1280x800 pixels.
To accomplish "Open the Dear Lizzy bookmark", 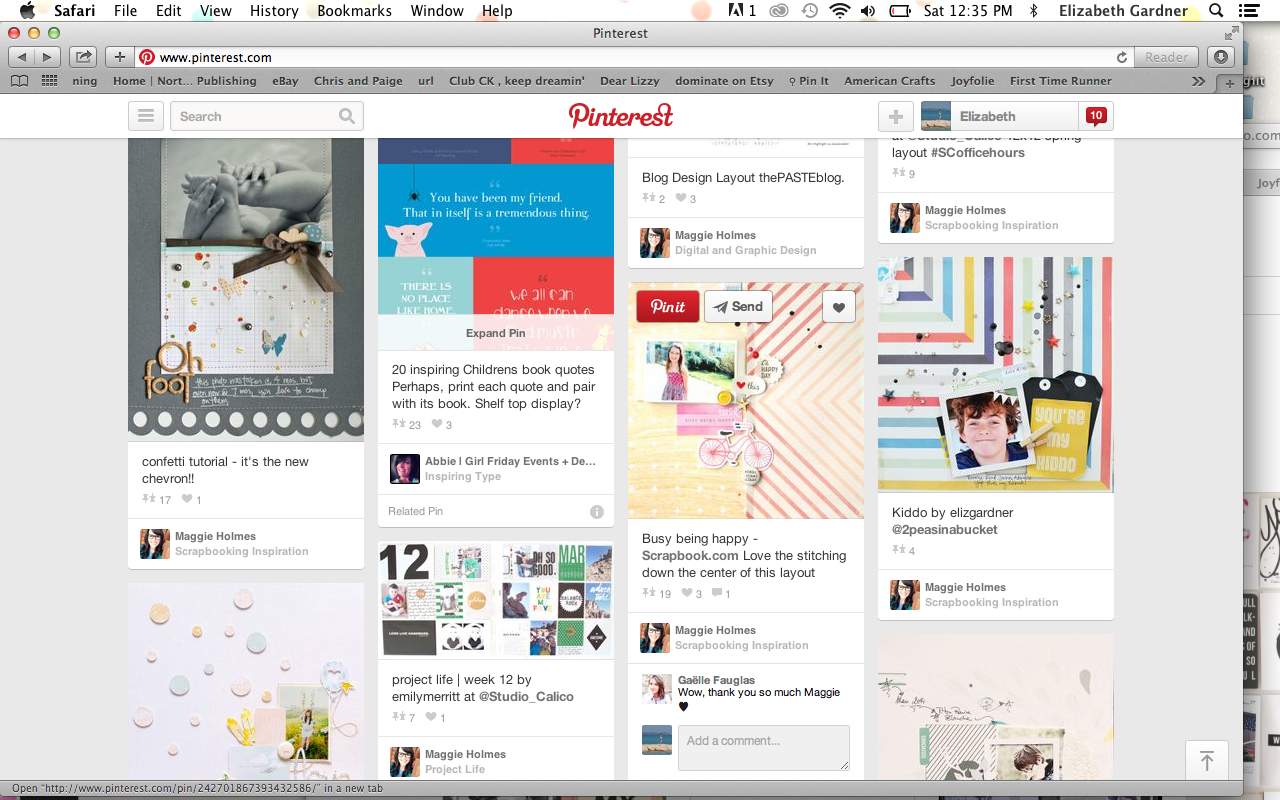I will (x=630, y=81).
